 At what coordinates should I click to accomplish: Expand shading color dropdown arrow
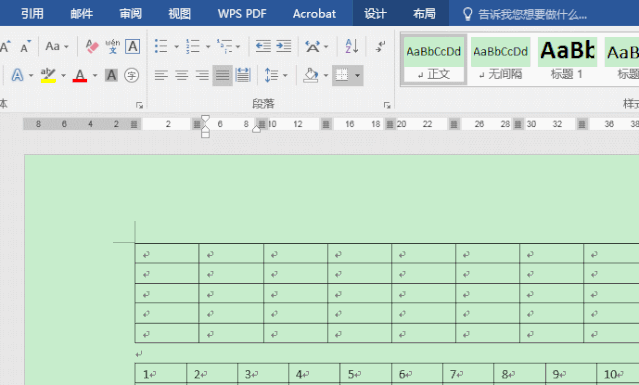(x=326, y=75)
